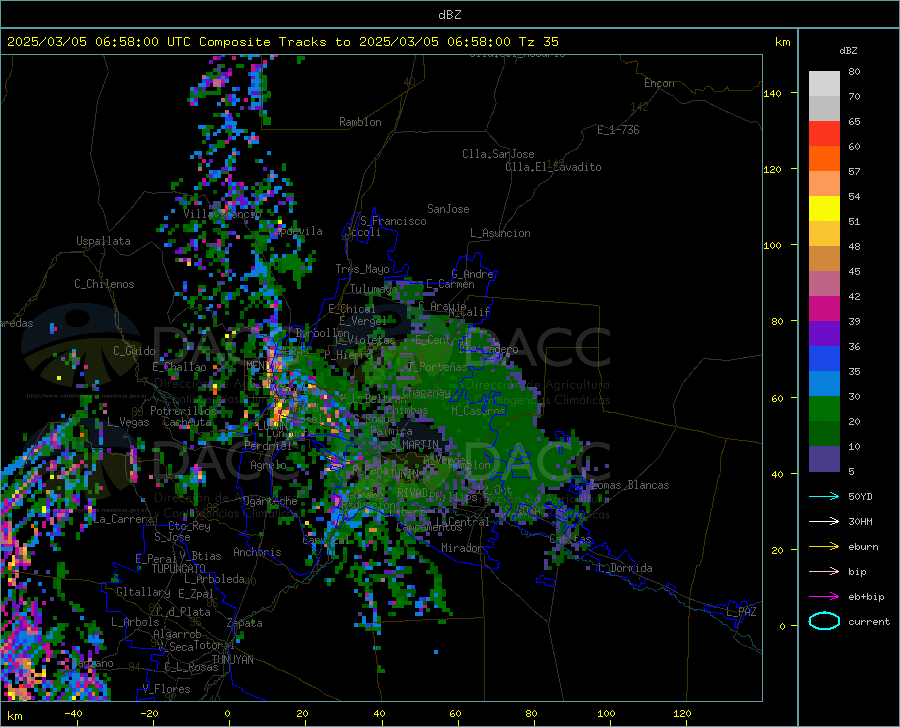Screen dimensions: 900x727
Task: Click the white 80 dBZ color swatch
Action: (824, 84)
